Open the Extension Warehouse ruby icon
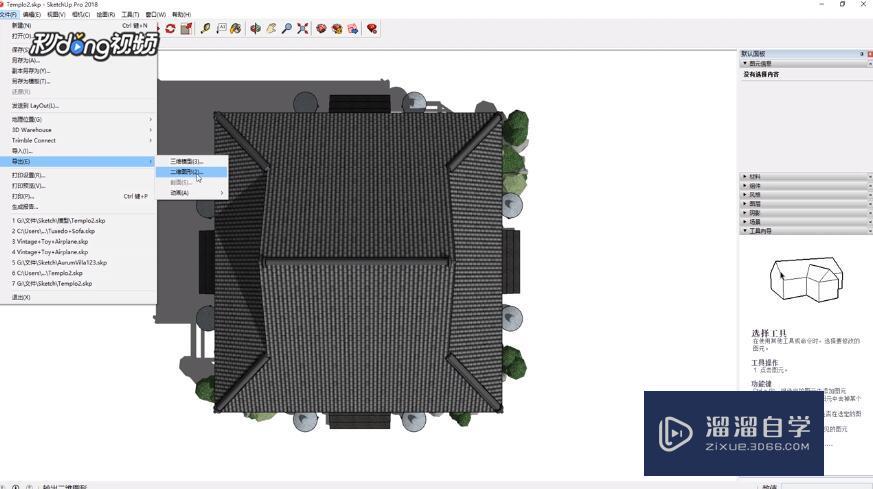The width and height of the screenshot is (873, 489). tap(372, 28)
